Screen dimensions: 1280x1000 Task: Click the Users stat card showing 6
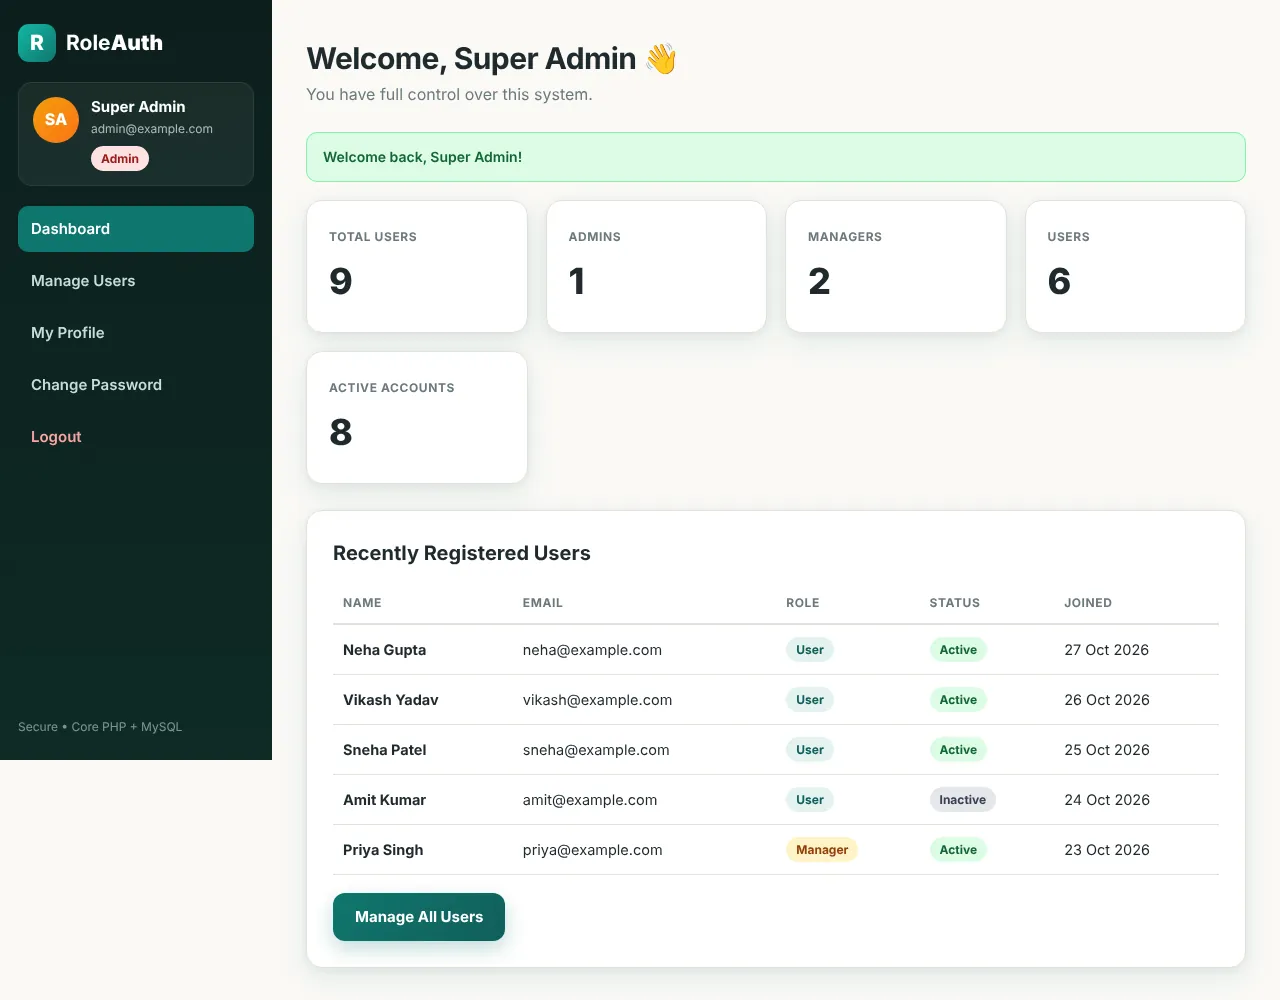(1135, 267)
